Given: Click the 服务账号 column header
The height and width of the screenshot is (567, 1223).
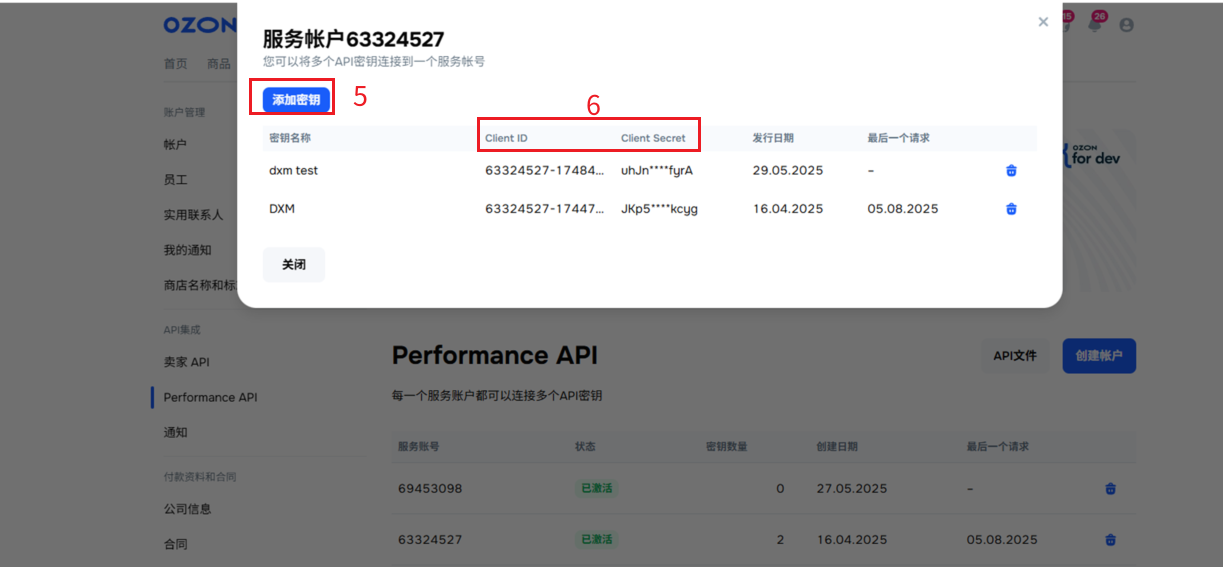Looking at the screenshot, I should 418,447.
